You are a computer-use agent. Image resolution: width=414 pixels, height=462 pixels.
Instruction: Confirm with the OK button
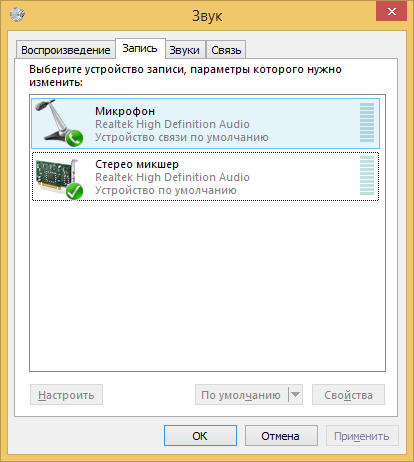200,436
